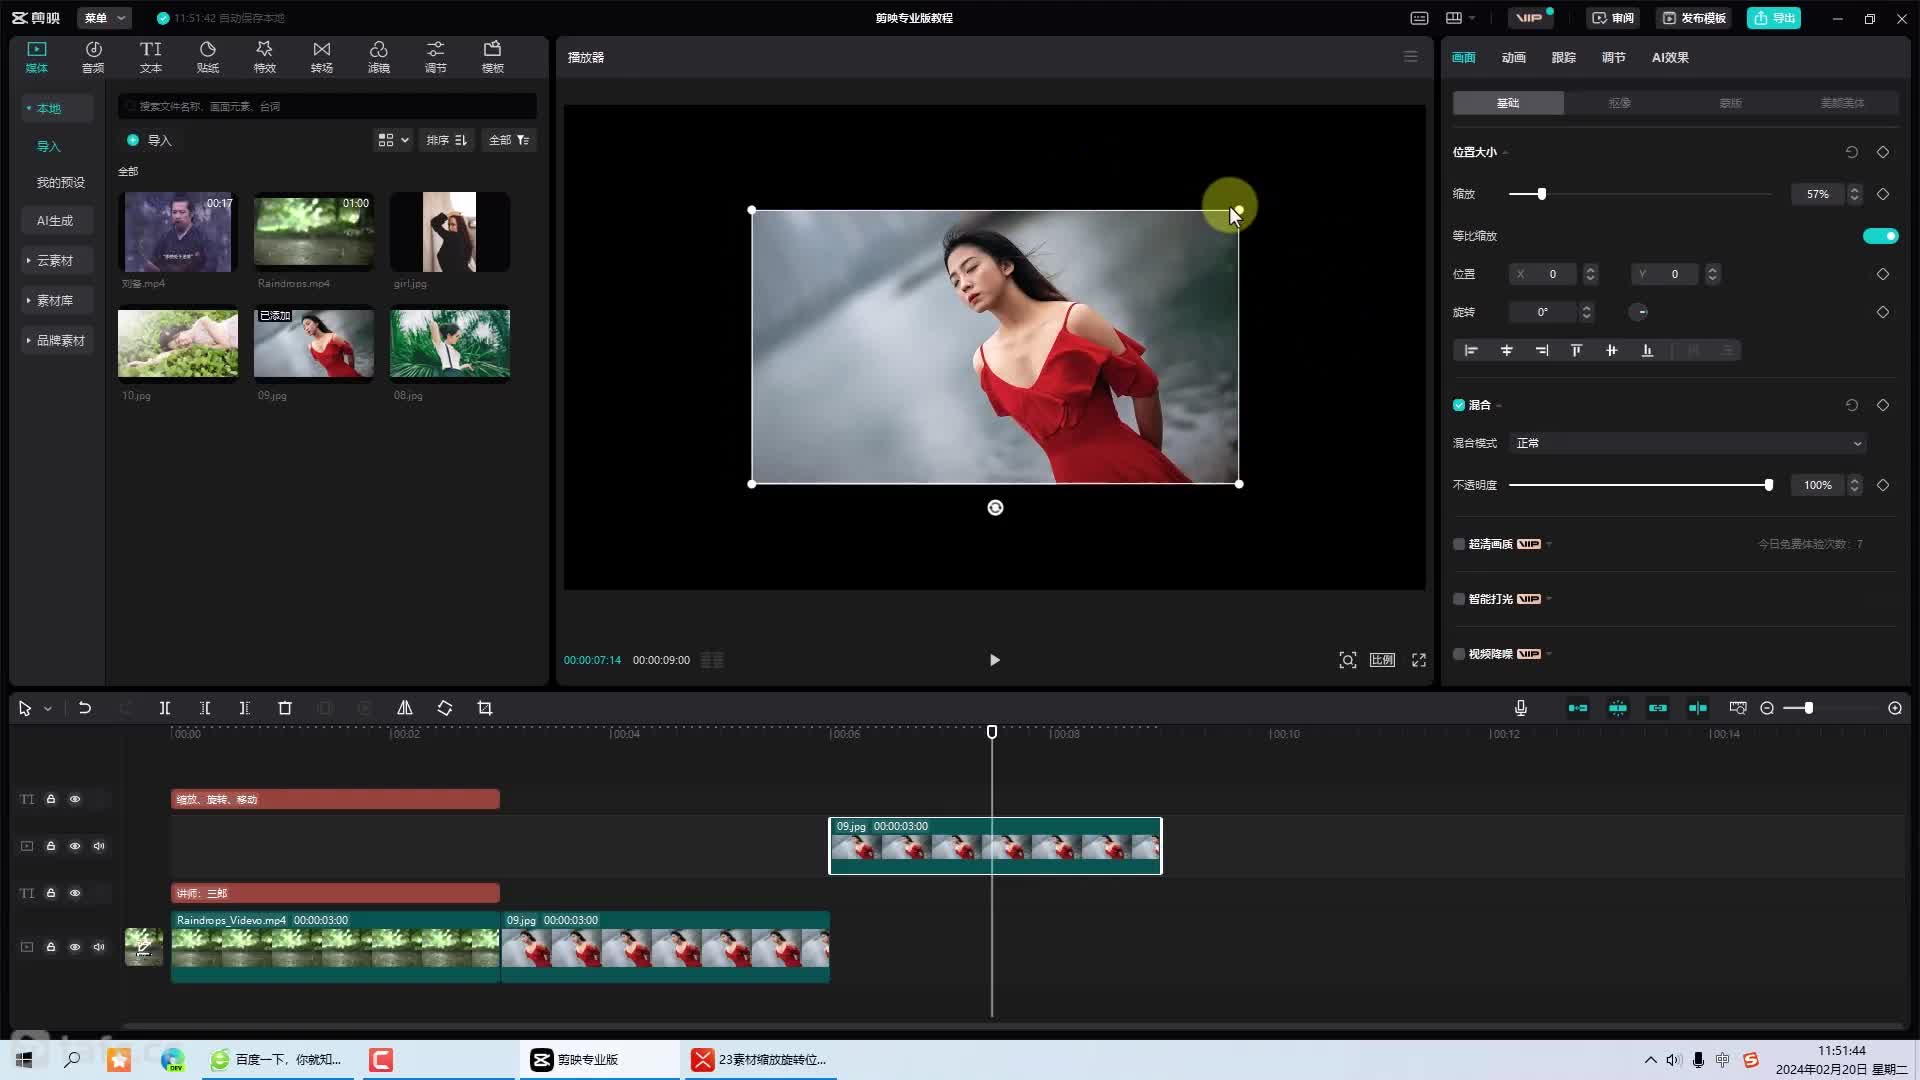Open the 音频 (audio) panel icon
The image size is (1920, 1080).
pos(93,57)
